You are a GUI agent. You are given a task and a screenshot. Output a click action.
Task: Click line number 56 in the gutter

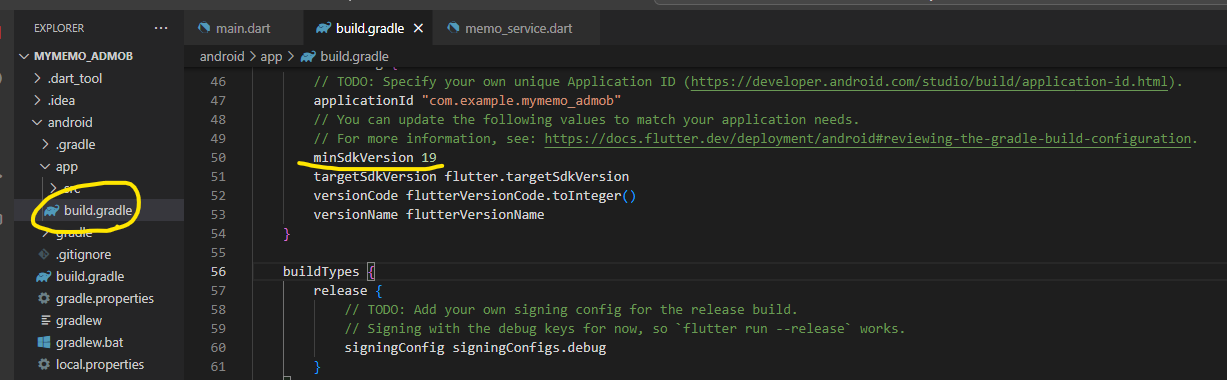tap(219, 271)
